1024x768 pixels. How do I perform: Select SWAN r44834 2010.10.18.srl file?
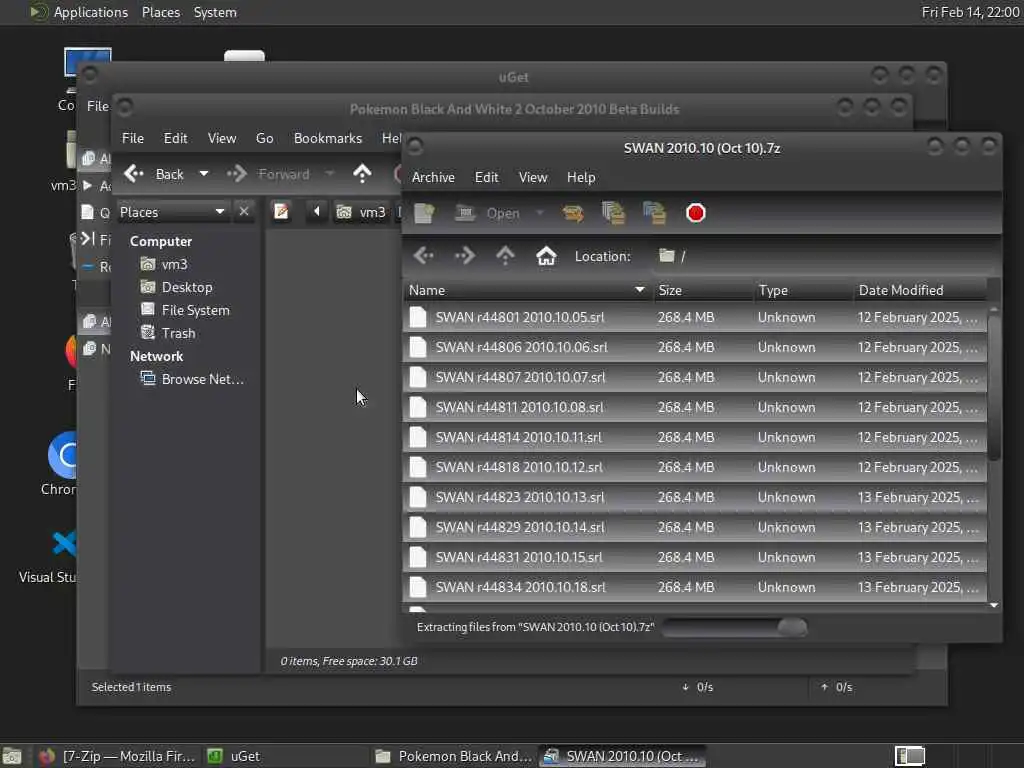(694, 588)
